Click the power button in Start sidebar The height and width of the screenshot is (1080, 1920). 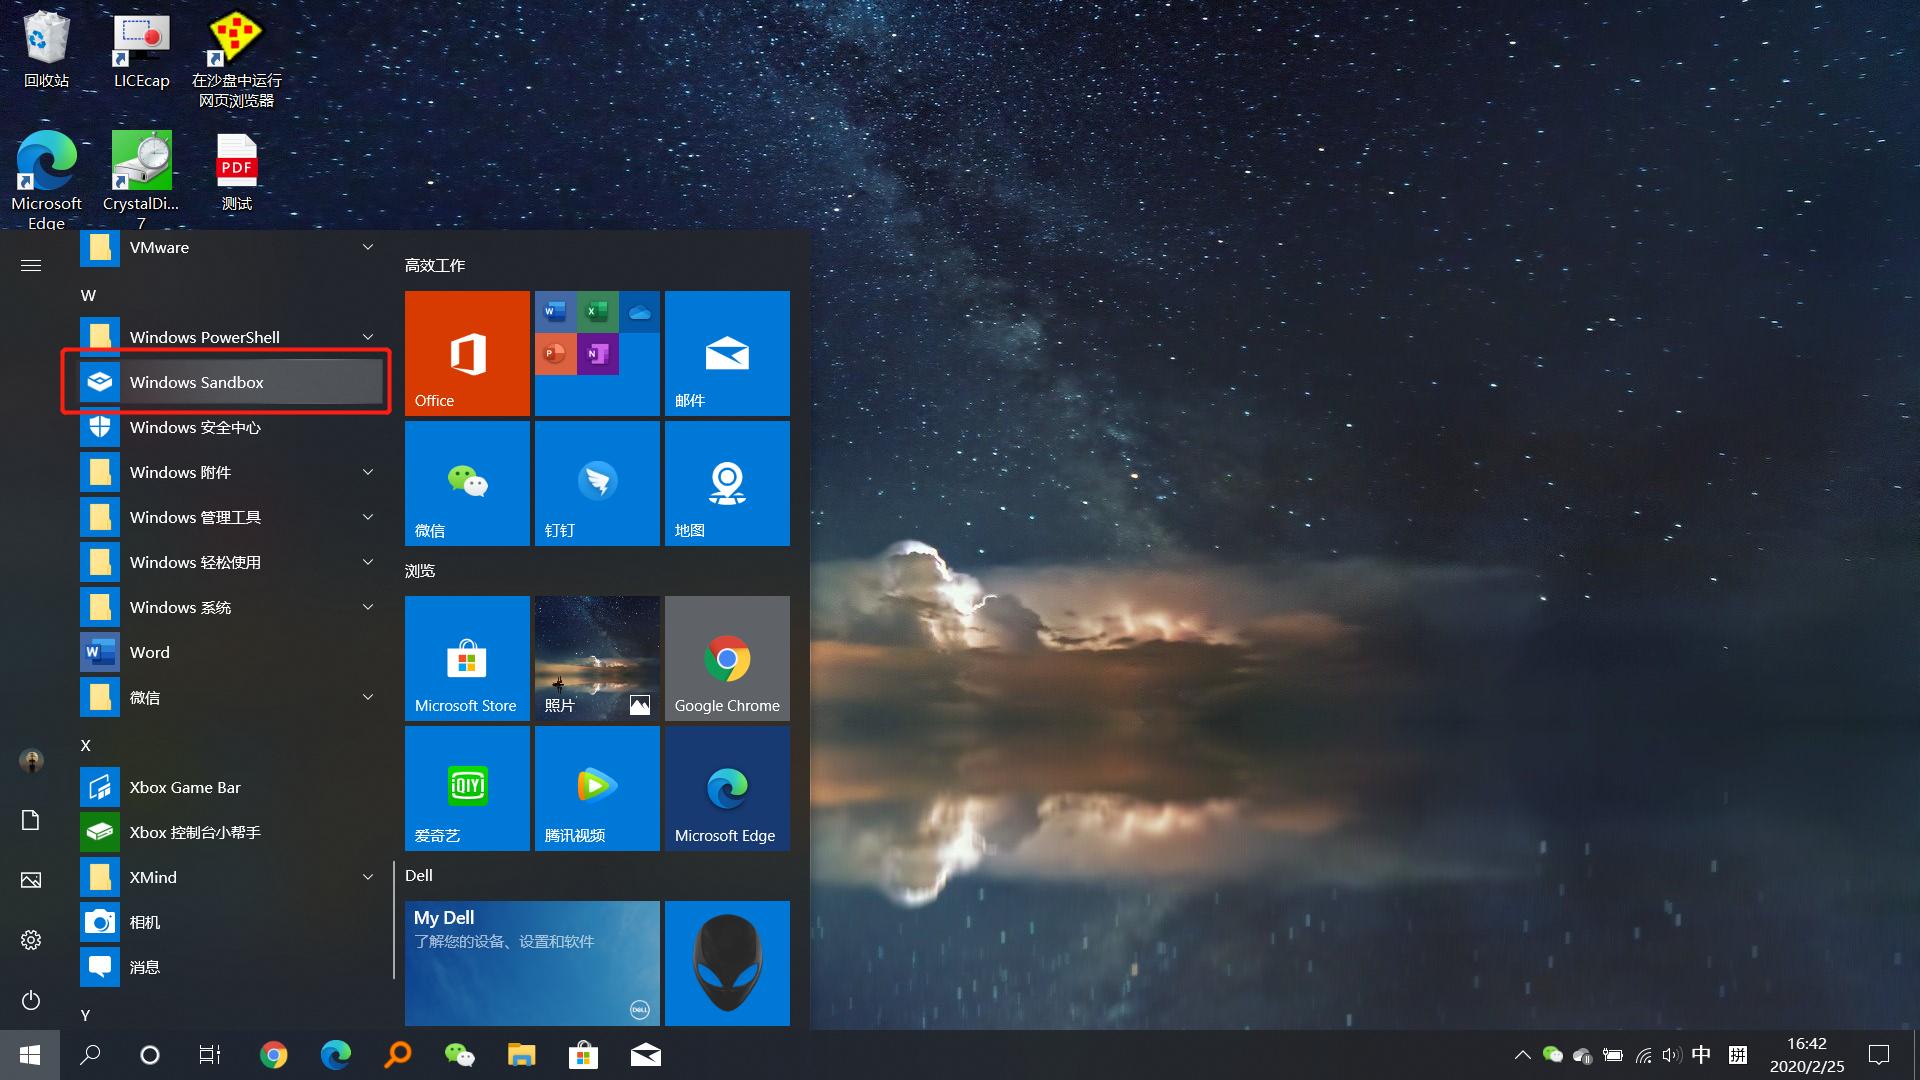tap(31, 1000)
